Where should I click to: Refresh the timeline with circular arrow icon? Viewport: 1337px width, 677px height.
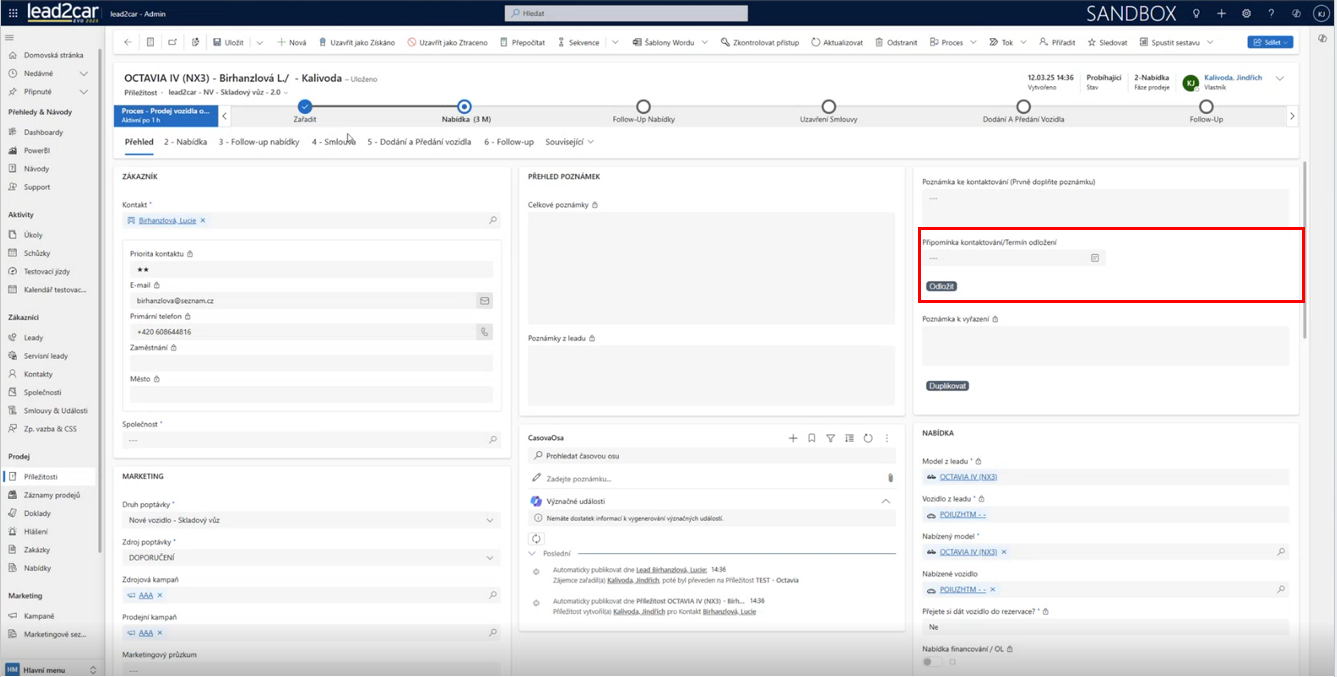tap(867, 438)
